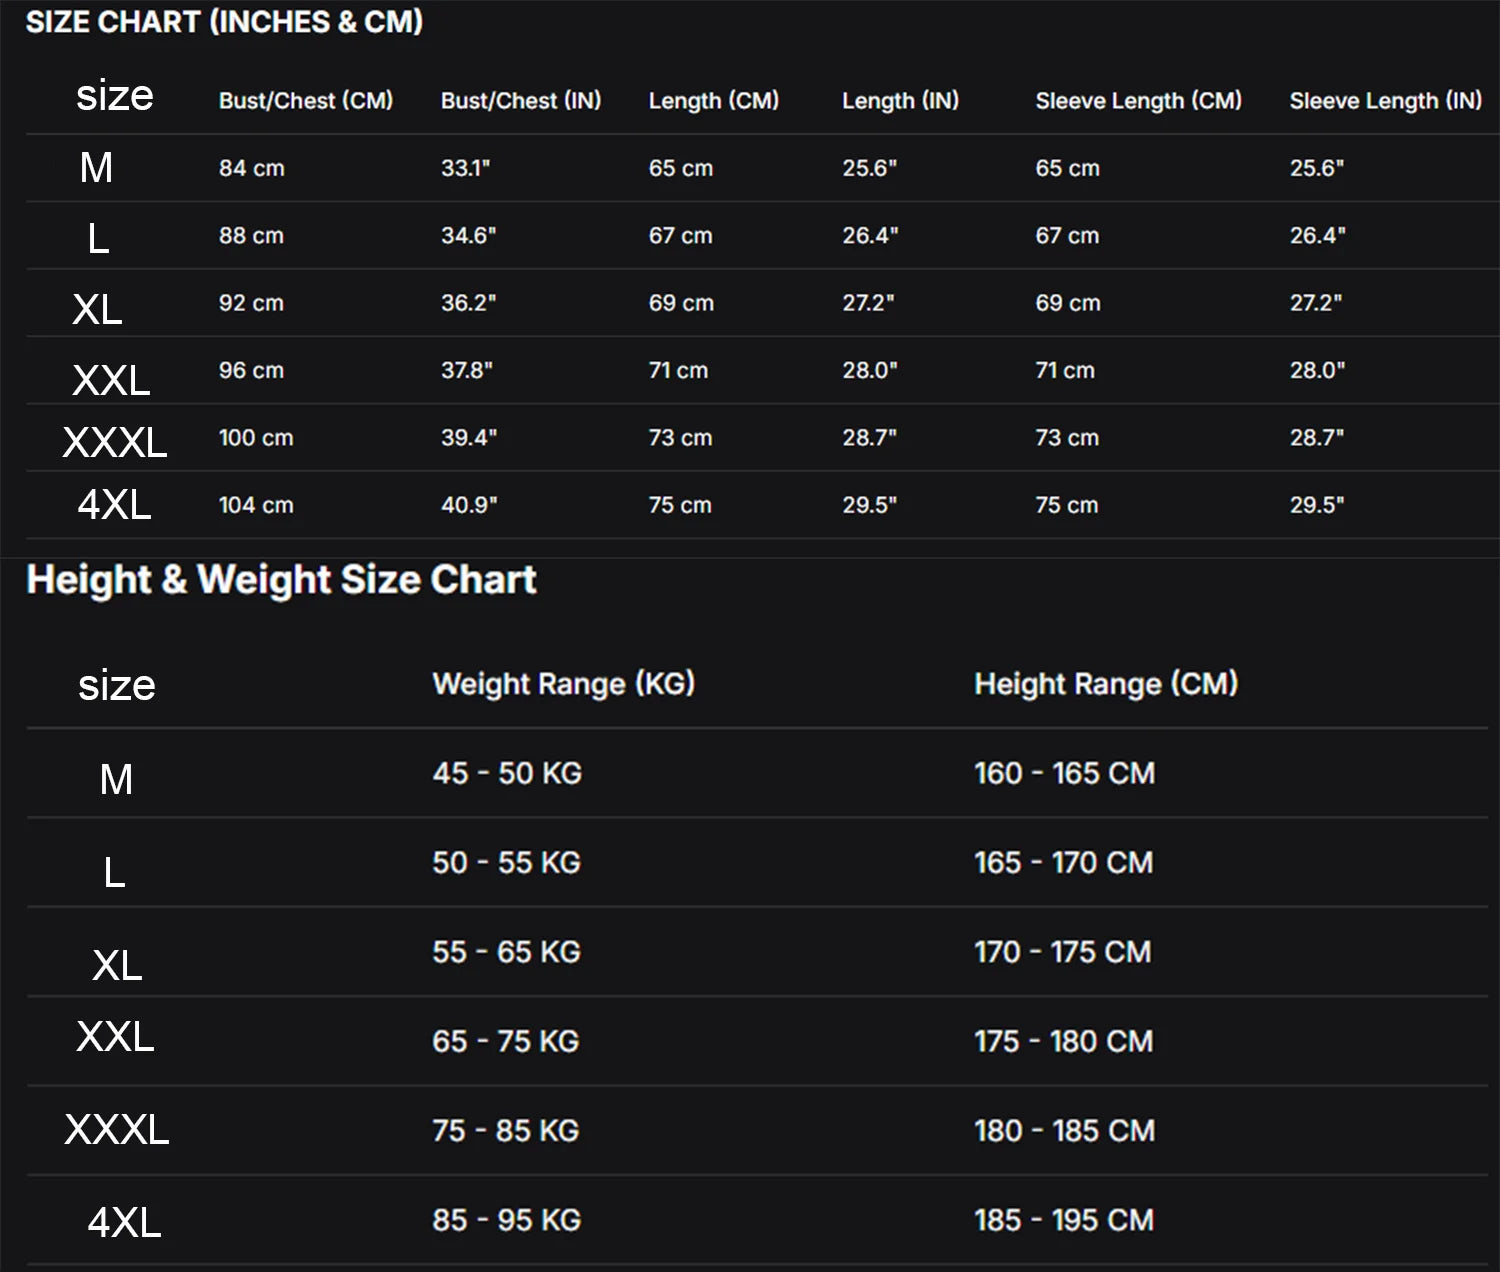This screenshot has height=1272, width=1500.
Task: Click the 26.4" length value for L
Action: tap(870, 235)
